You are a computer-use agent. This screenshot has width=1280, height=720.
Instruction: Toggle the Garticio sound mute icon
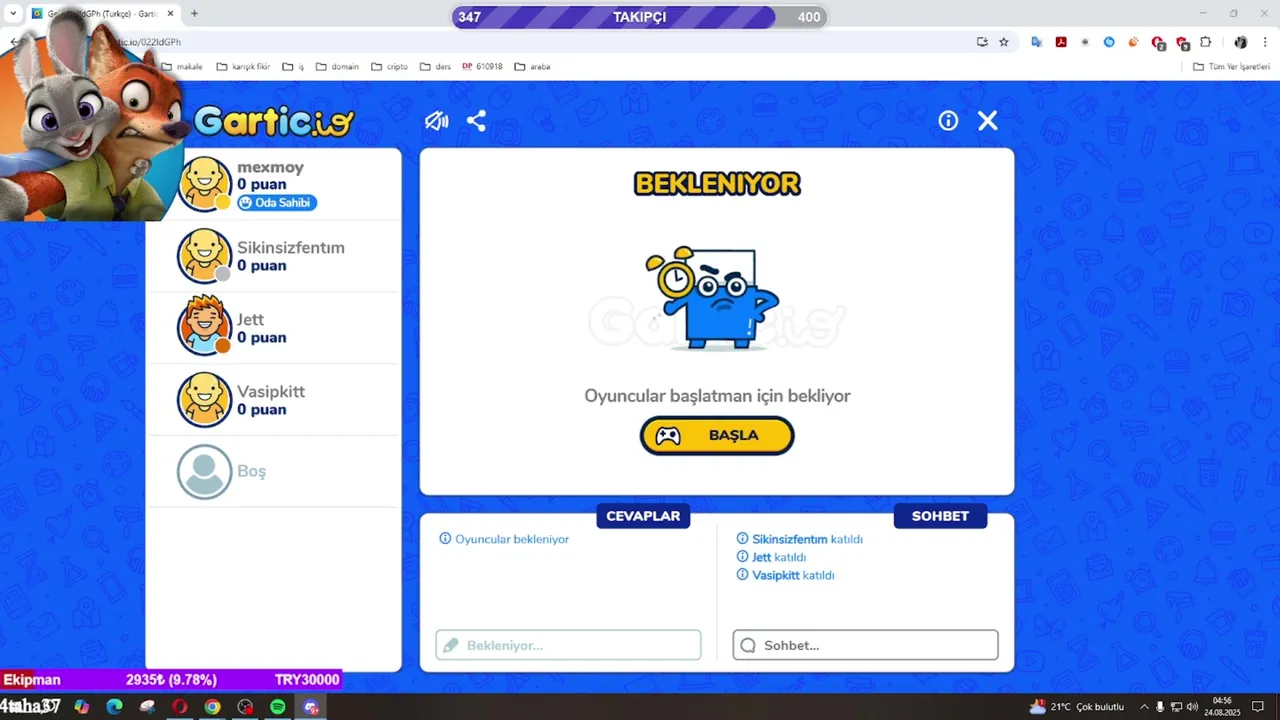pyautogui.click(x=436, y=121)
